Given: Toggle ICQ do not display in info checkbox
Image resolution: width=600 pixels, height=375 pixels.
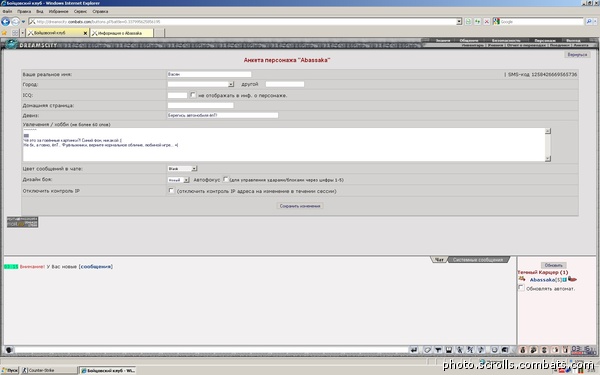Looking at the screenshot, I should pos(193,95).
